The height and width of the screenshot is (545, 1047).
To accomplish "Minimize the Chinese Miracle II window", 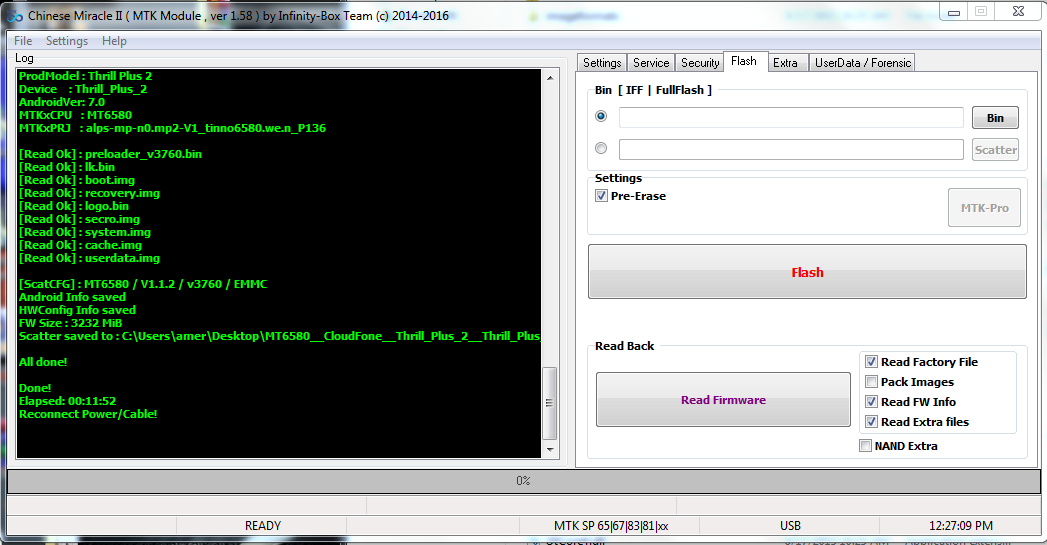I will [954, 11].
